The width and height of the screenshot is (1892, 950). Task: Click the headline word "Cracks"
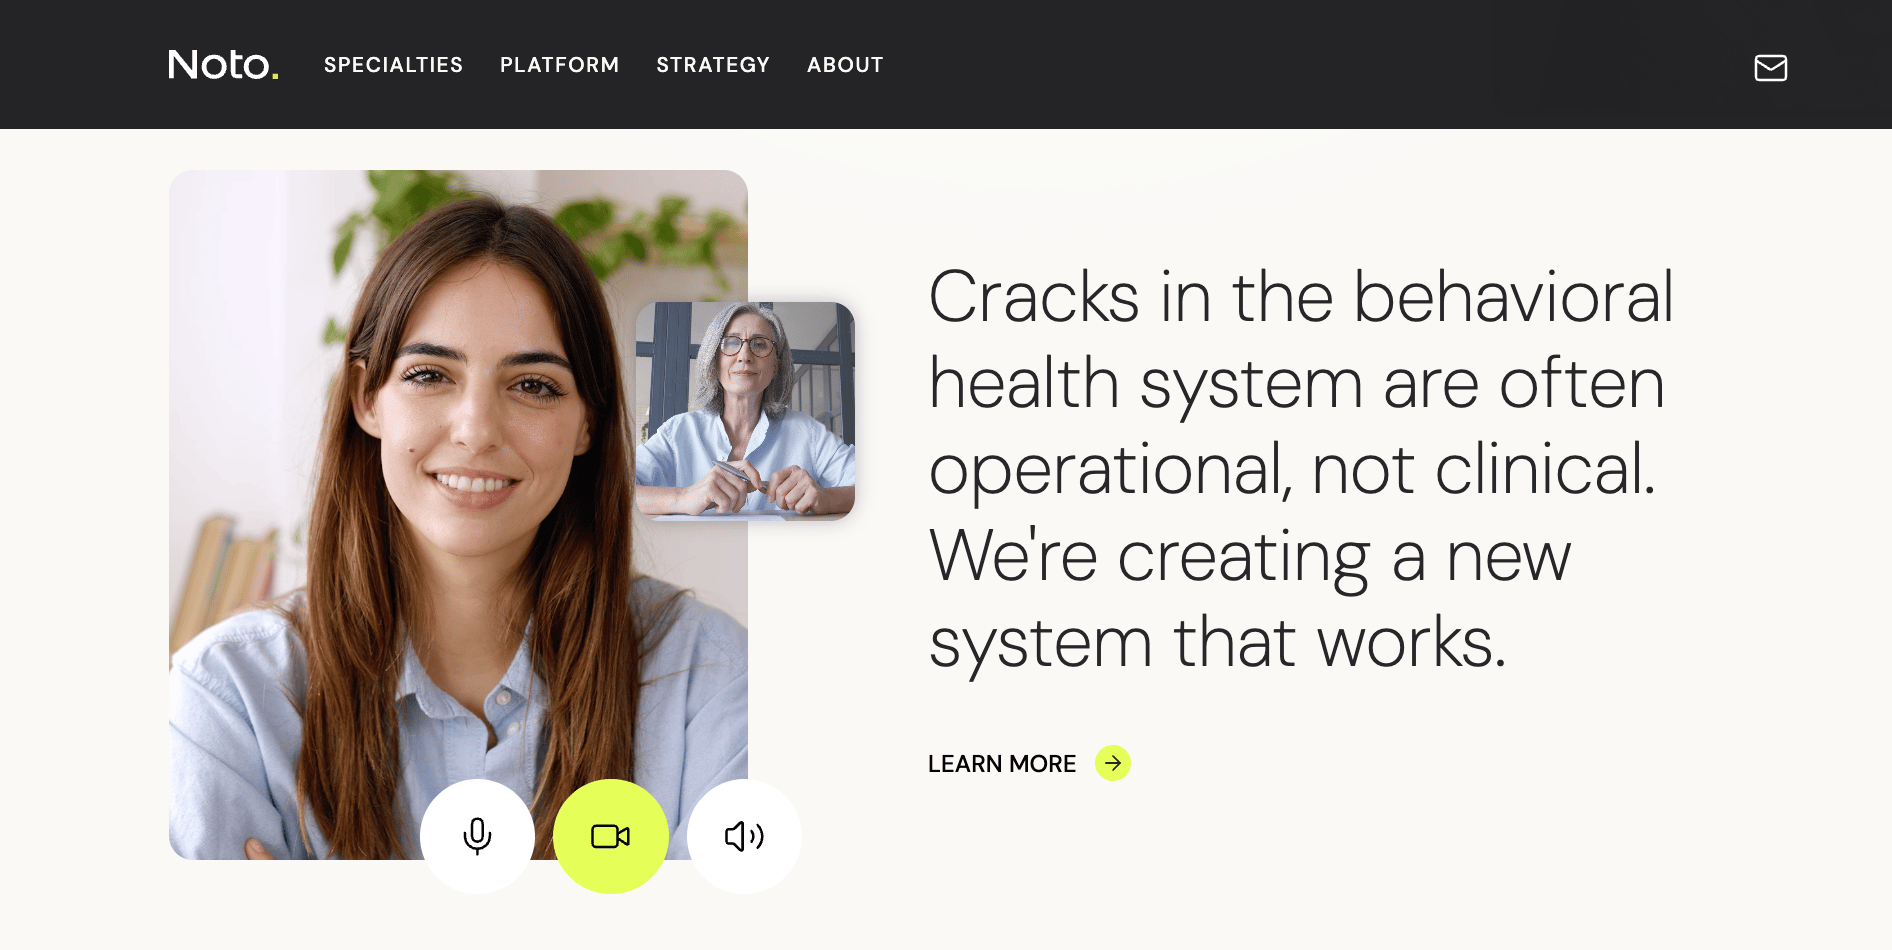tap(1034, 297)
